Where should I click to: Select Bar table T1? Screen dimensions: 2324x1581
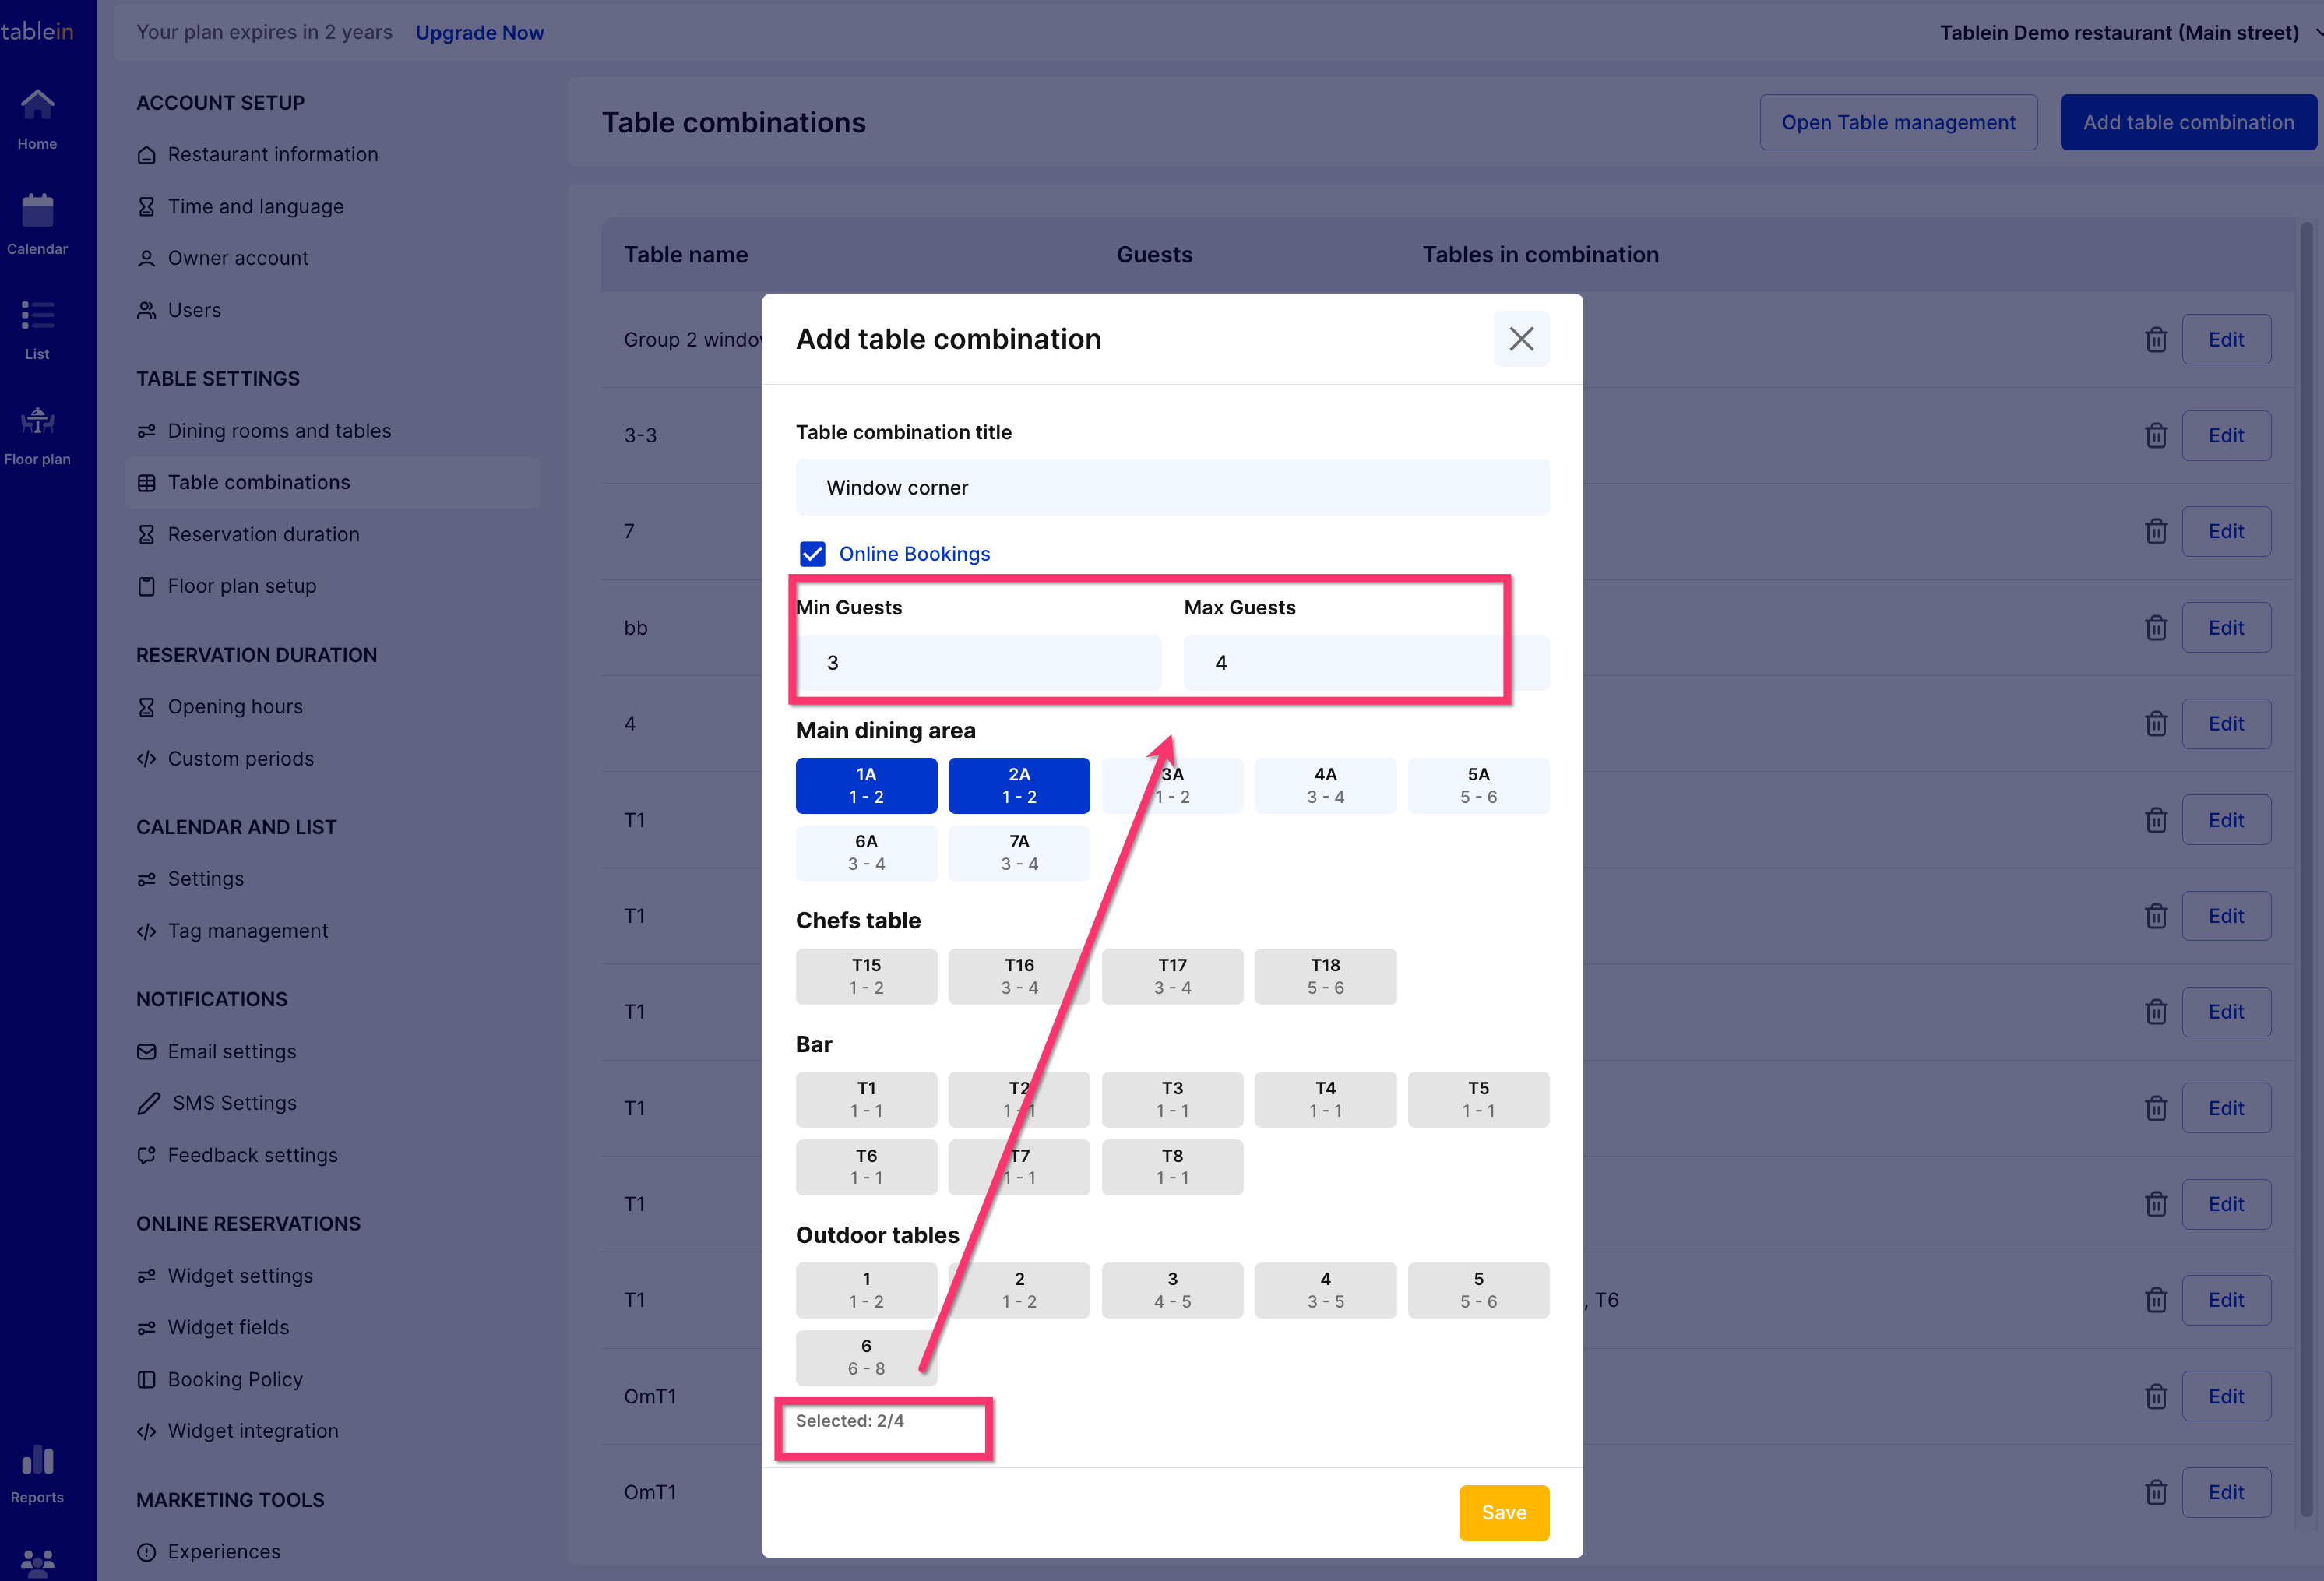[x=866, y=1099]
